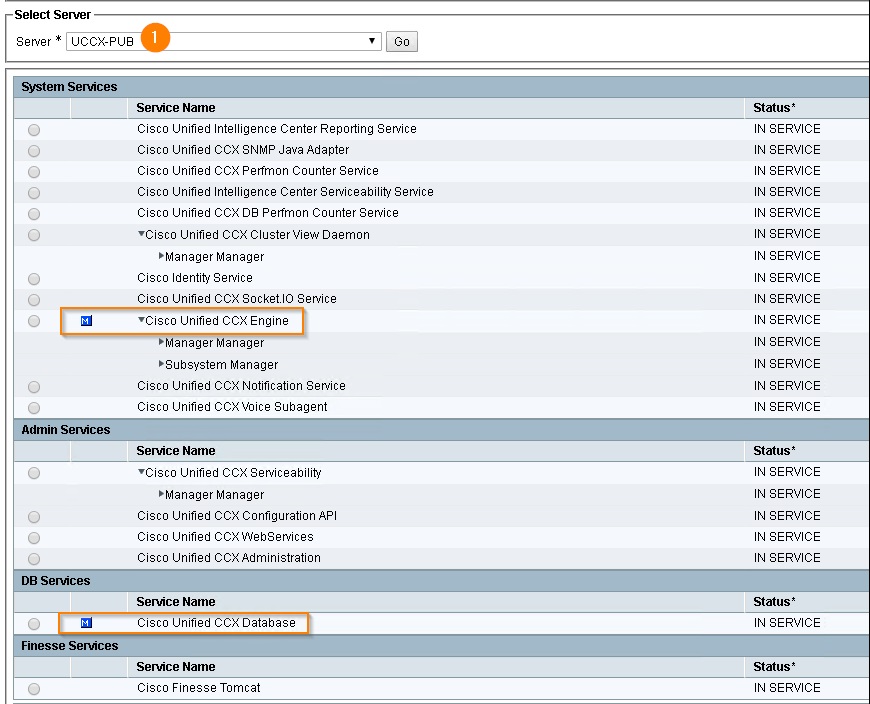Click the 'Cisco Unified CCX Configuration API' name

tap(237, 516)
